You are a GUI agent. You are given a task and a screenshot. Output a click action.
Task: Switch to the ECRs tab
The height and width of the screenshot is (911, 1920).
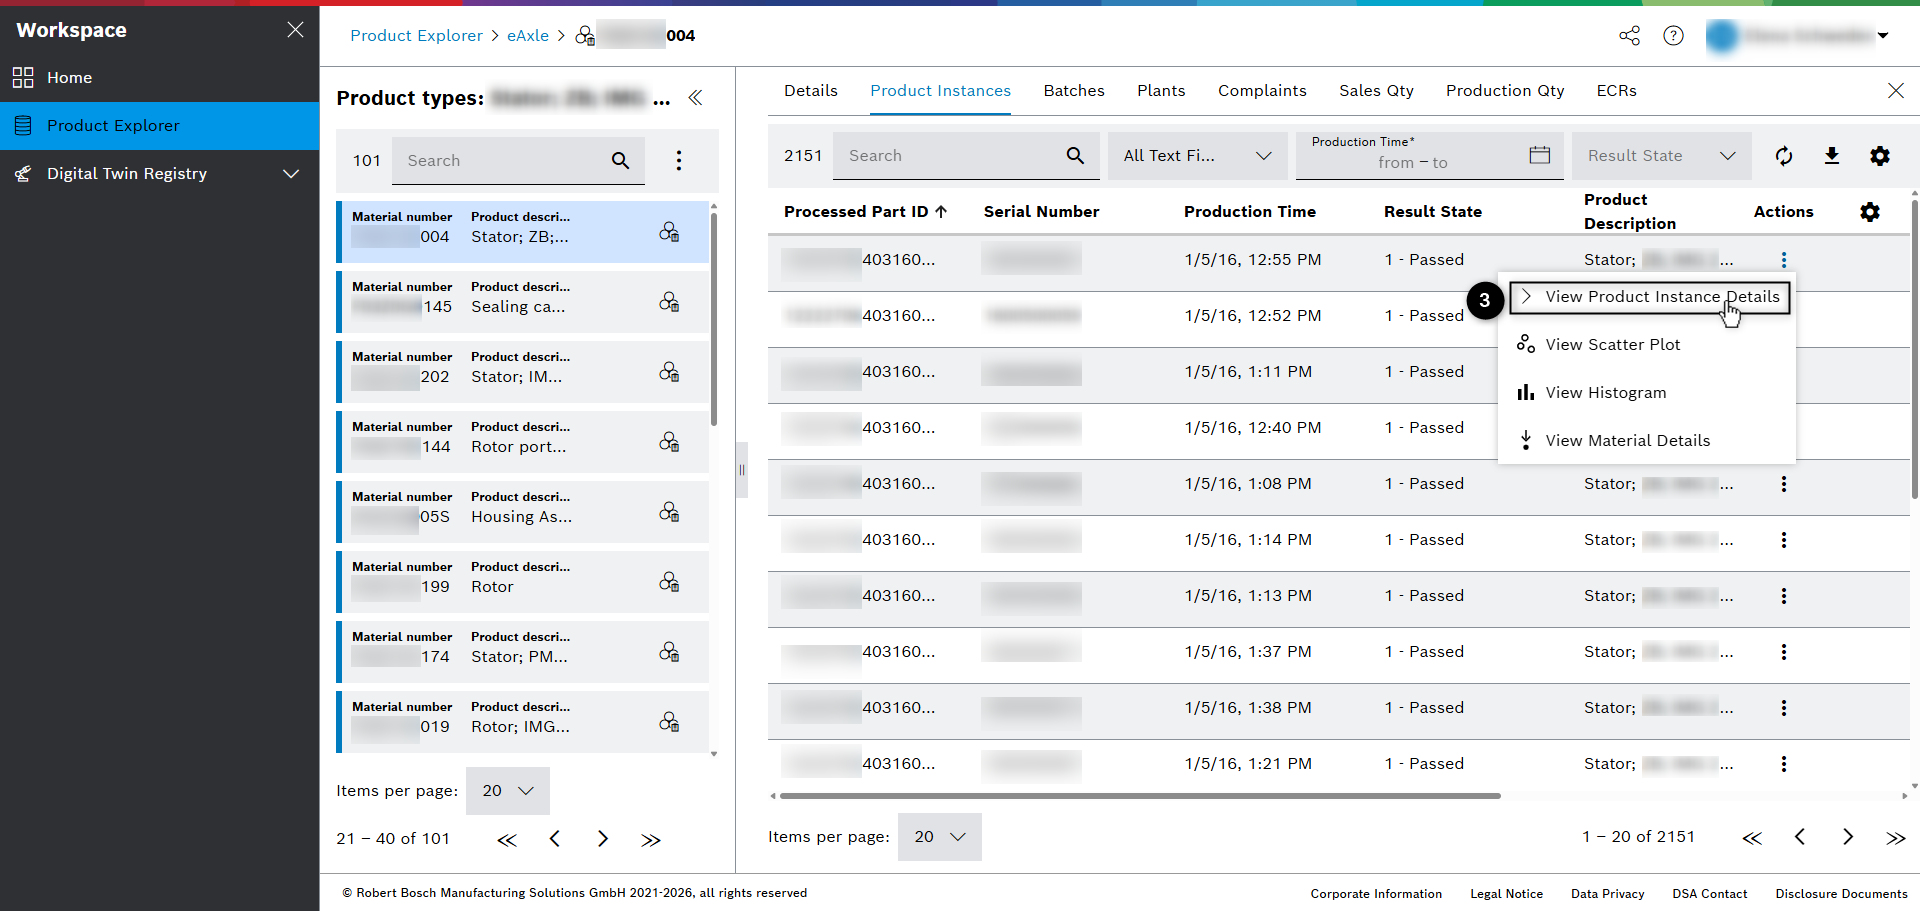click(x=1617, y=91)
